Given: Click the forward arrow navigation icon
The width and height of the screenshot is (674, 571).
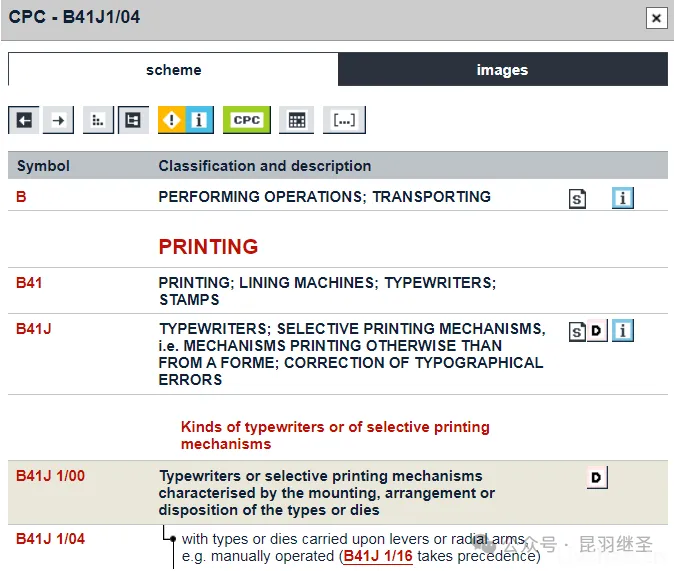Looking at the screenshot, I should (x=58, y=120).
